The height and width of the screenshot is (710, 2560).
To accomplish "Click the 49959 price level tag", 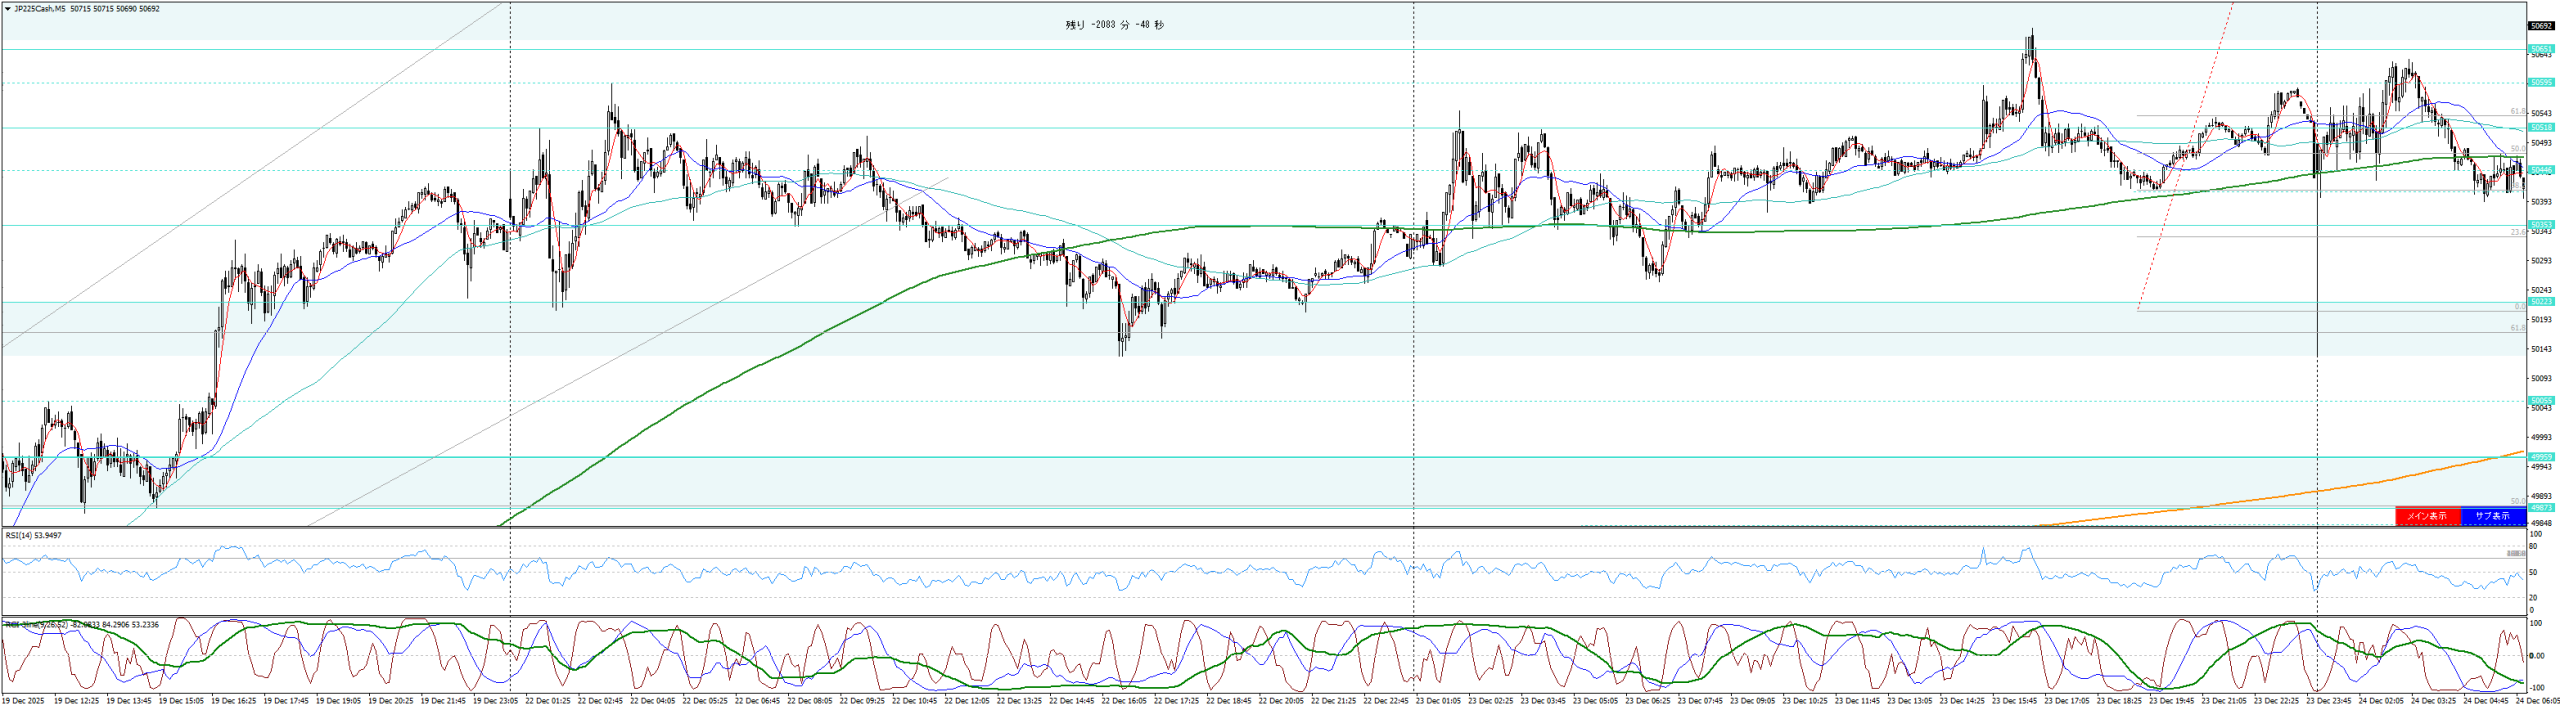I will [2541, 457].
